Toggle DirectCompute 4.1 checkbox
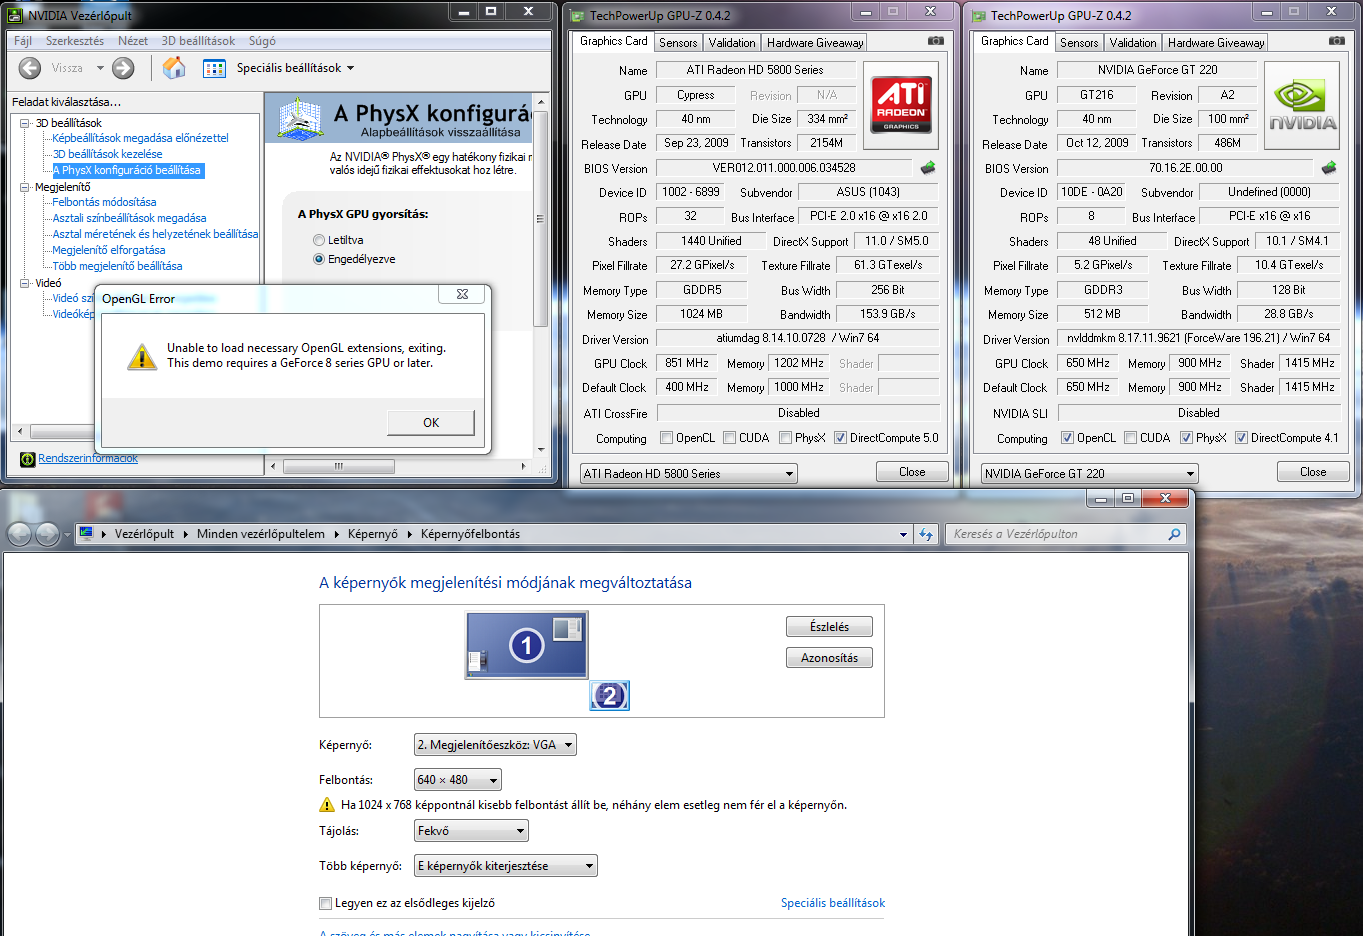Screen dimensions: 1363x936 [x=1241, y=438]
